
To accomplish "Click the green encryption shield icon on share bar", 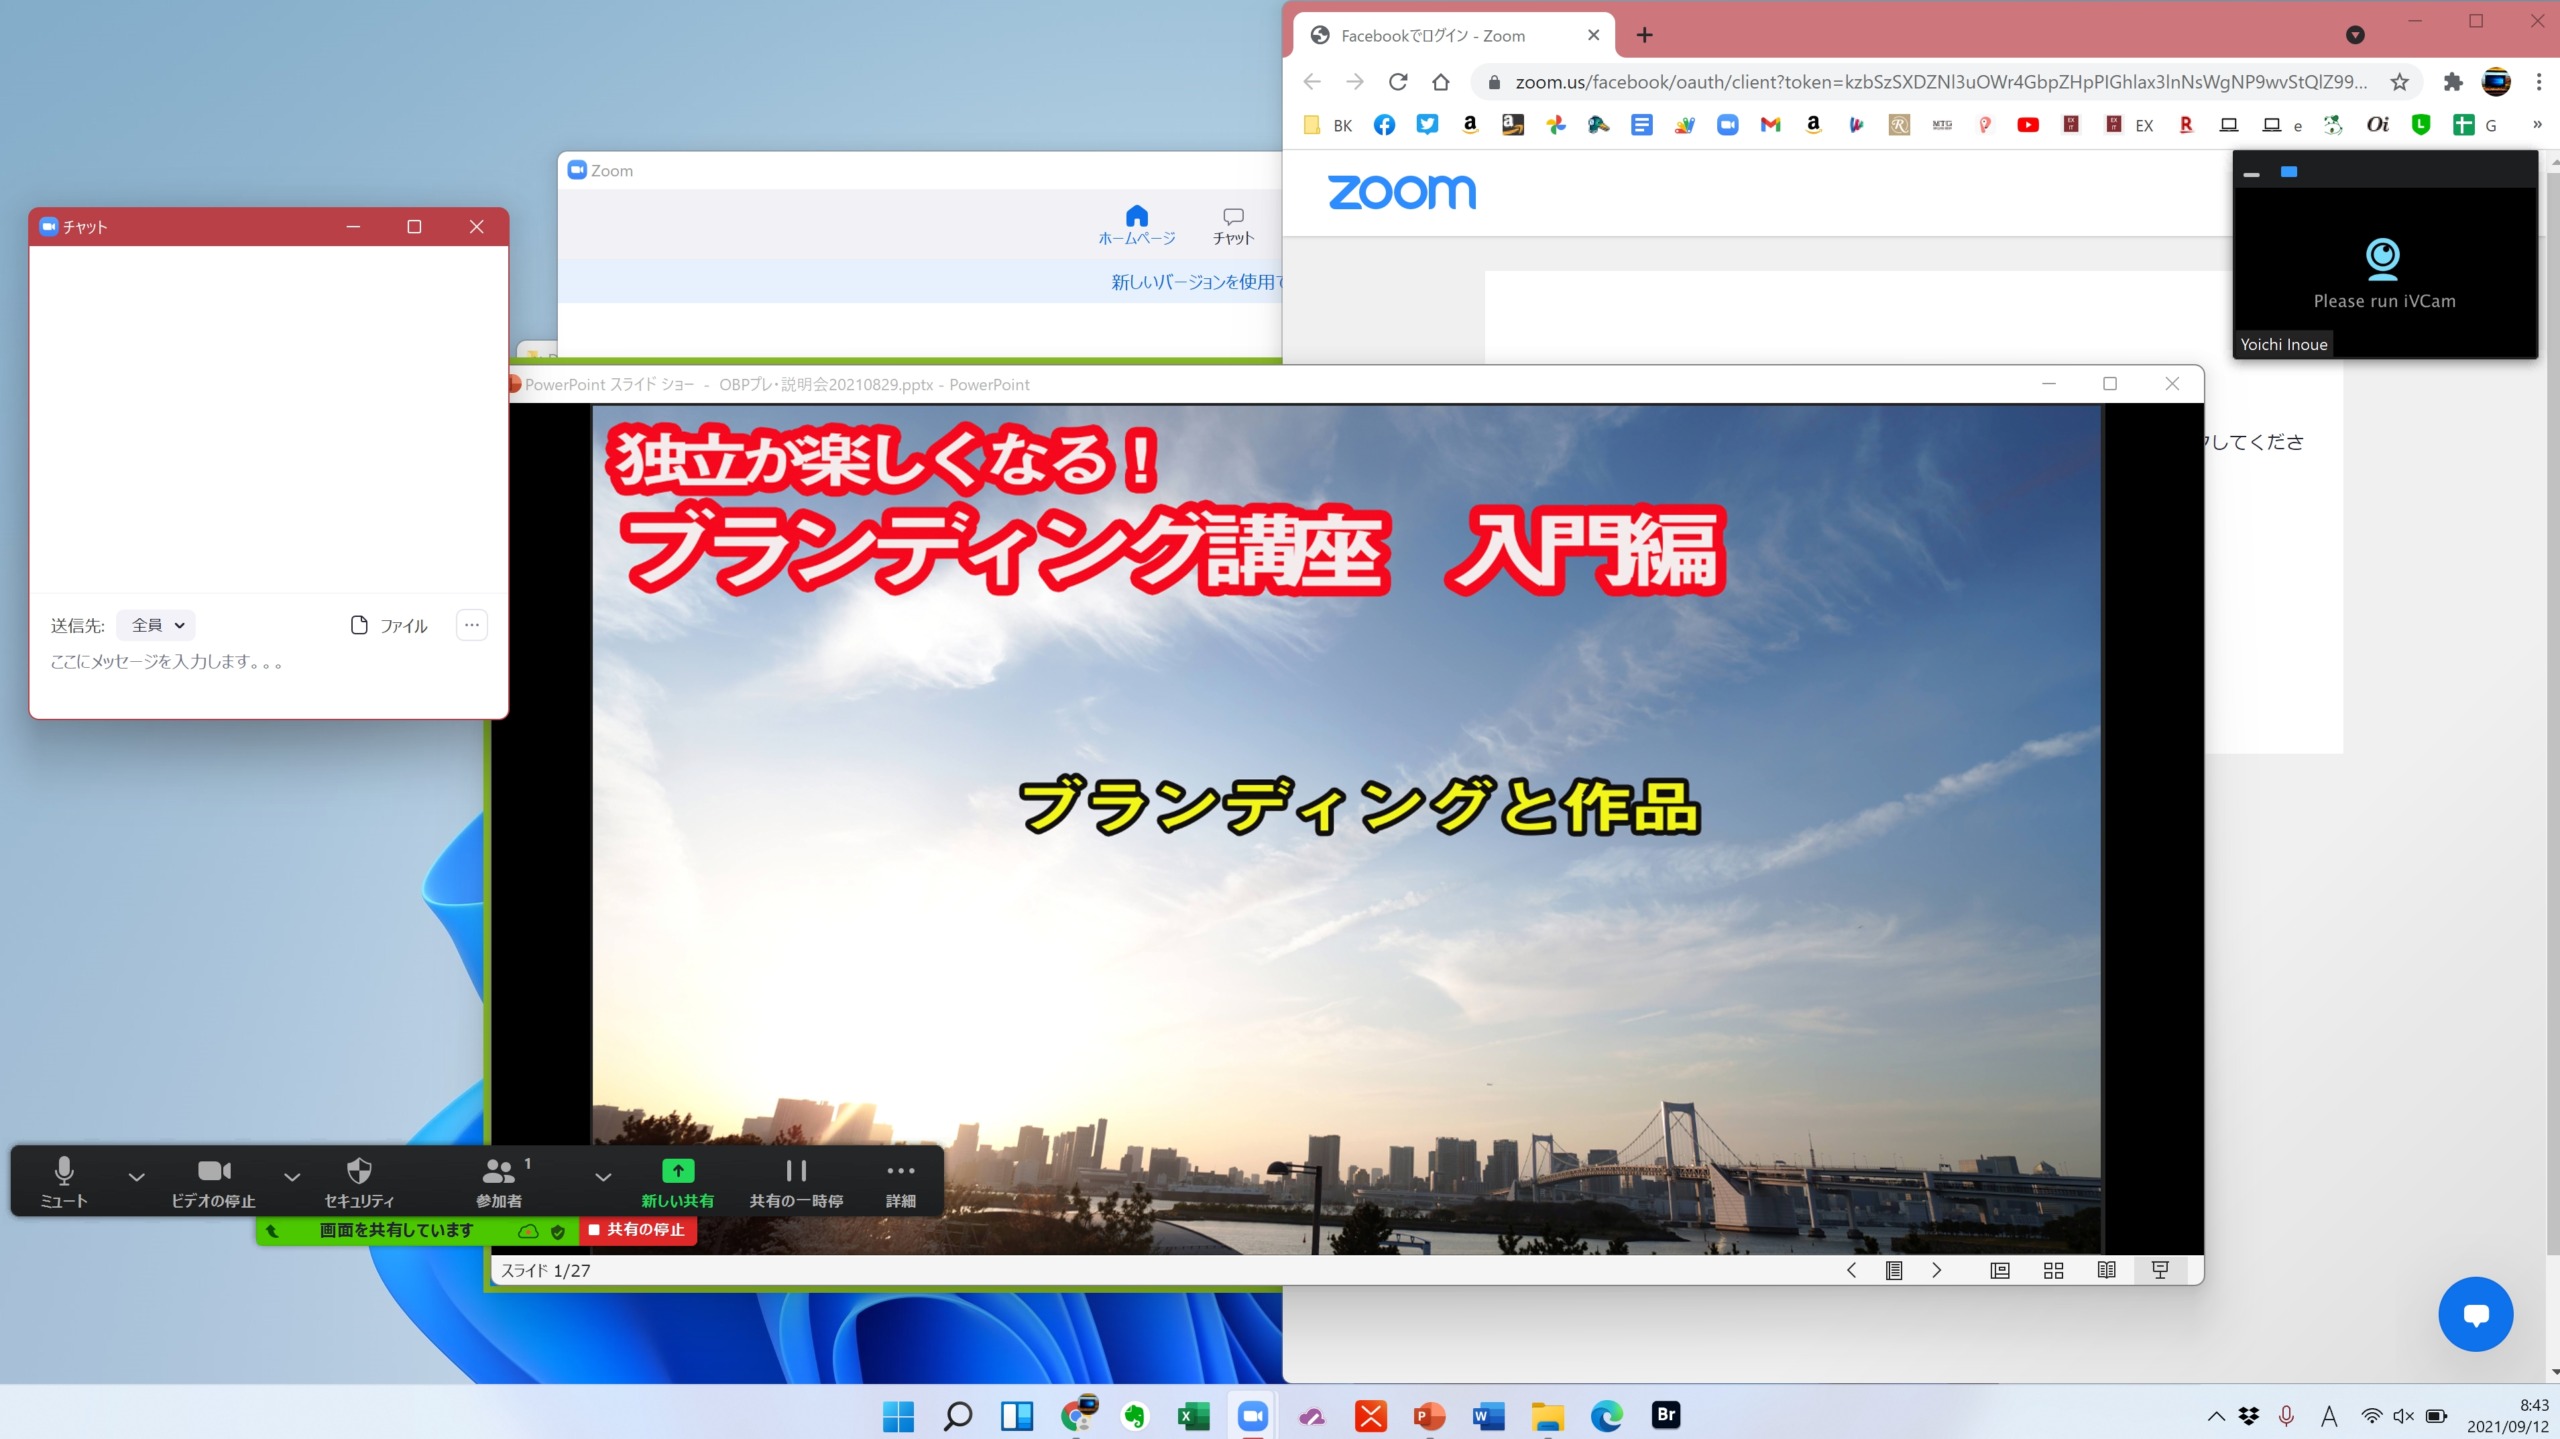I will pyautogui.click(x=558, y=1231).
